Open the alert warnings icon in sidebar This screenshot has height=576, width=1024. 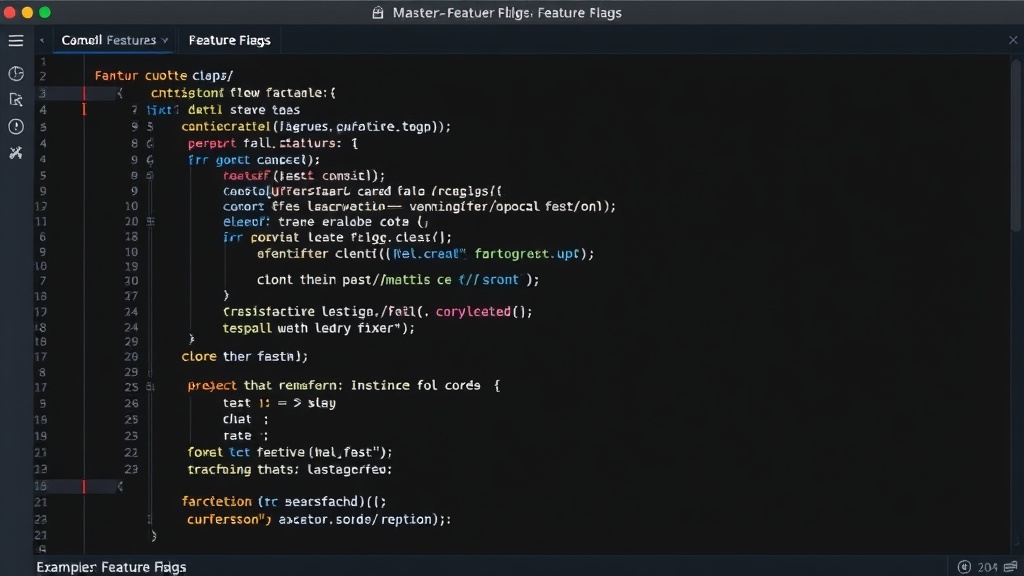(x=16, y=126)
